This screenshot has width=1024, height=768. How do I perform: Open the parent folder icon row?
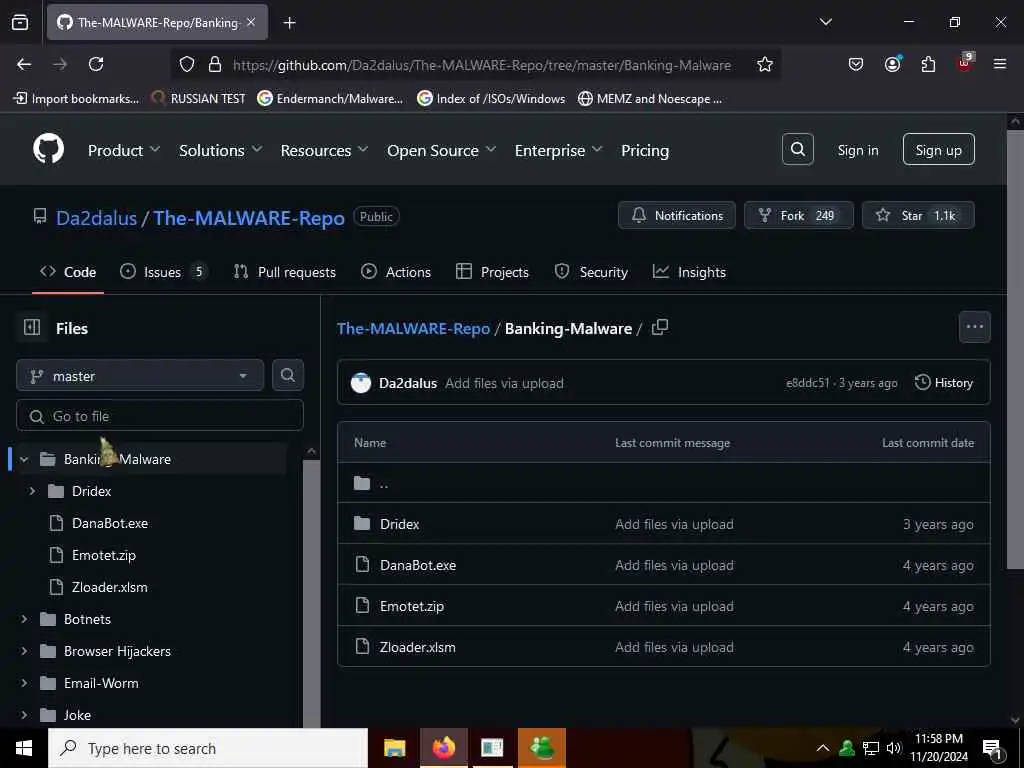tap(664, 483)
